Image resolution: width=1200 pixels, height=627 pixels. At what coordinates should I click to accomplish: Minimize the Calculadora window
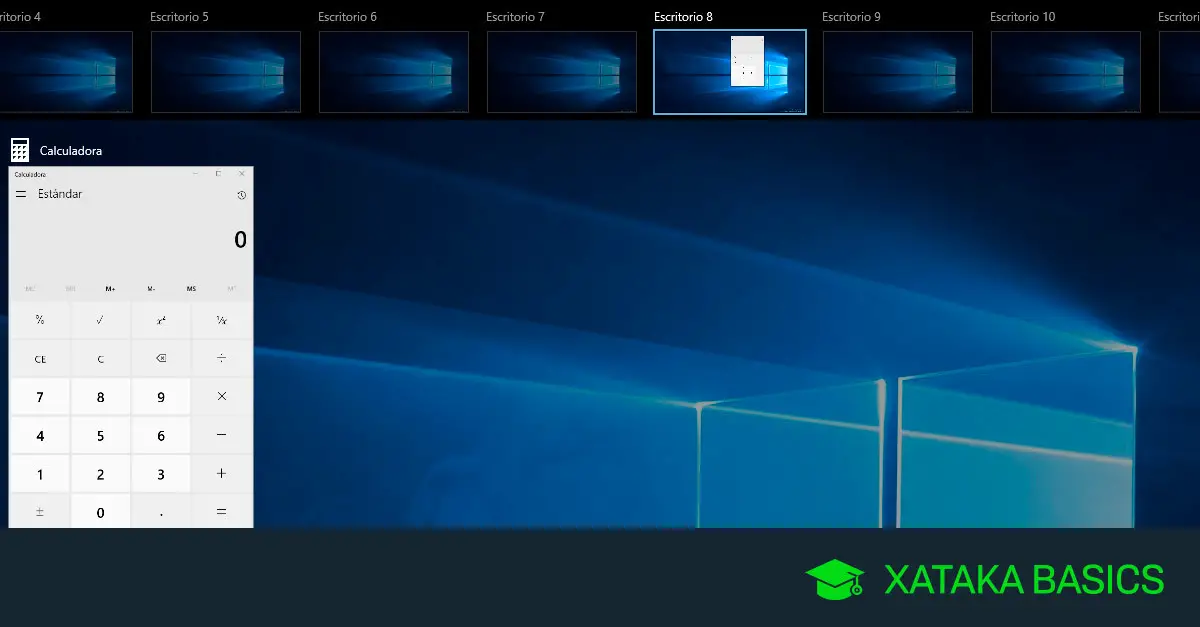pos(196,174)
